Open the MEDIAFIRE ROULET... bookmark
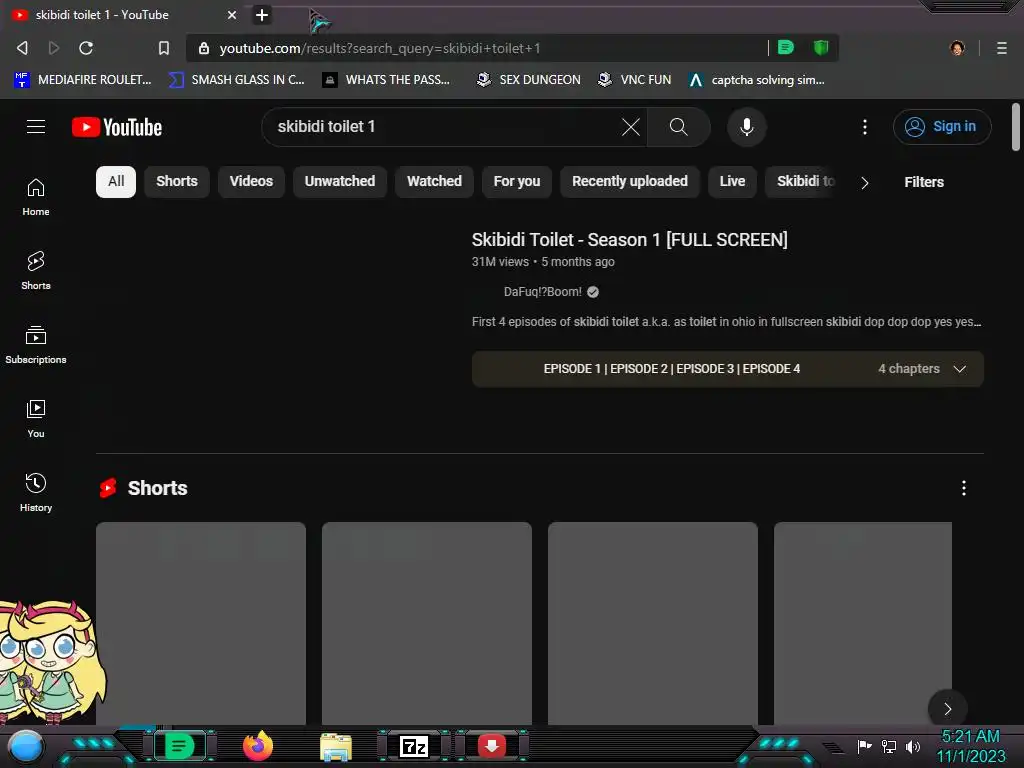The height and width of the screenshot is (768, 1024). (x=82, y=80)
